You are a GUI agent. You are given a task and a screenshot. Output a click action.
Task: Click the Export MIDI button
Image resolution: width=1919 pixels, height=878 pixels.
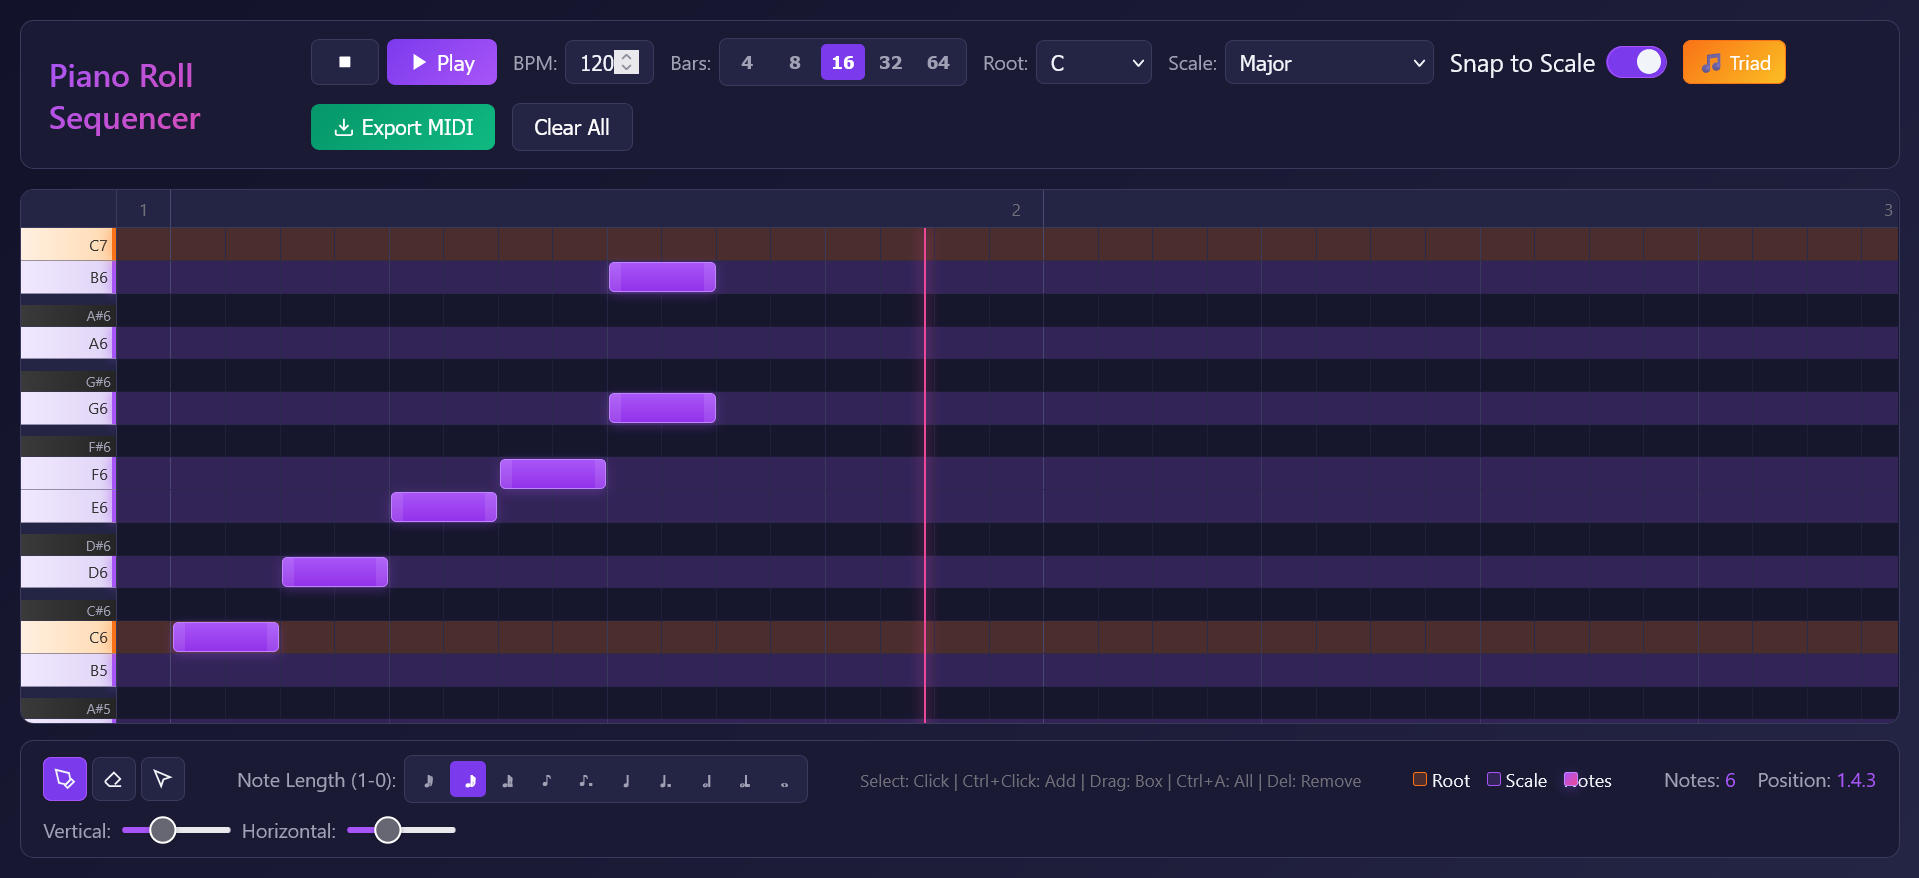click(x=403, y=127)
